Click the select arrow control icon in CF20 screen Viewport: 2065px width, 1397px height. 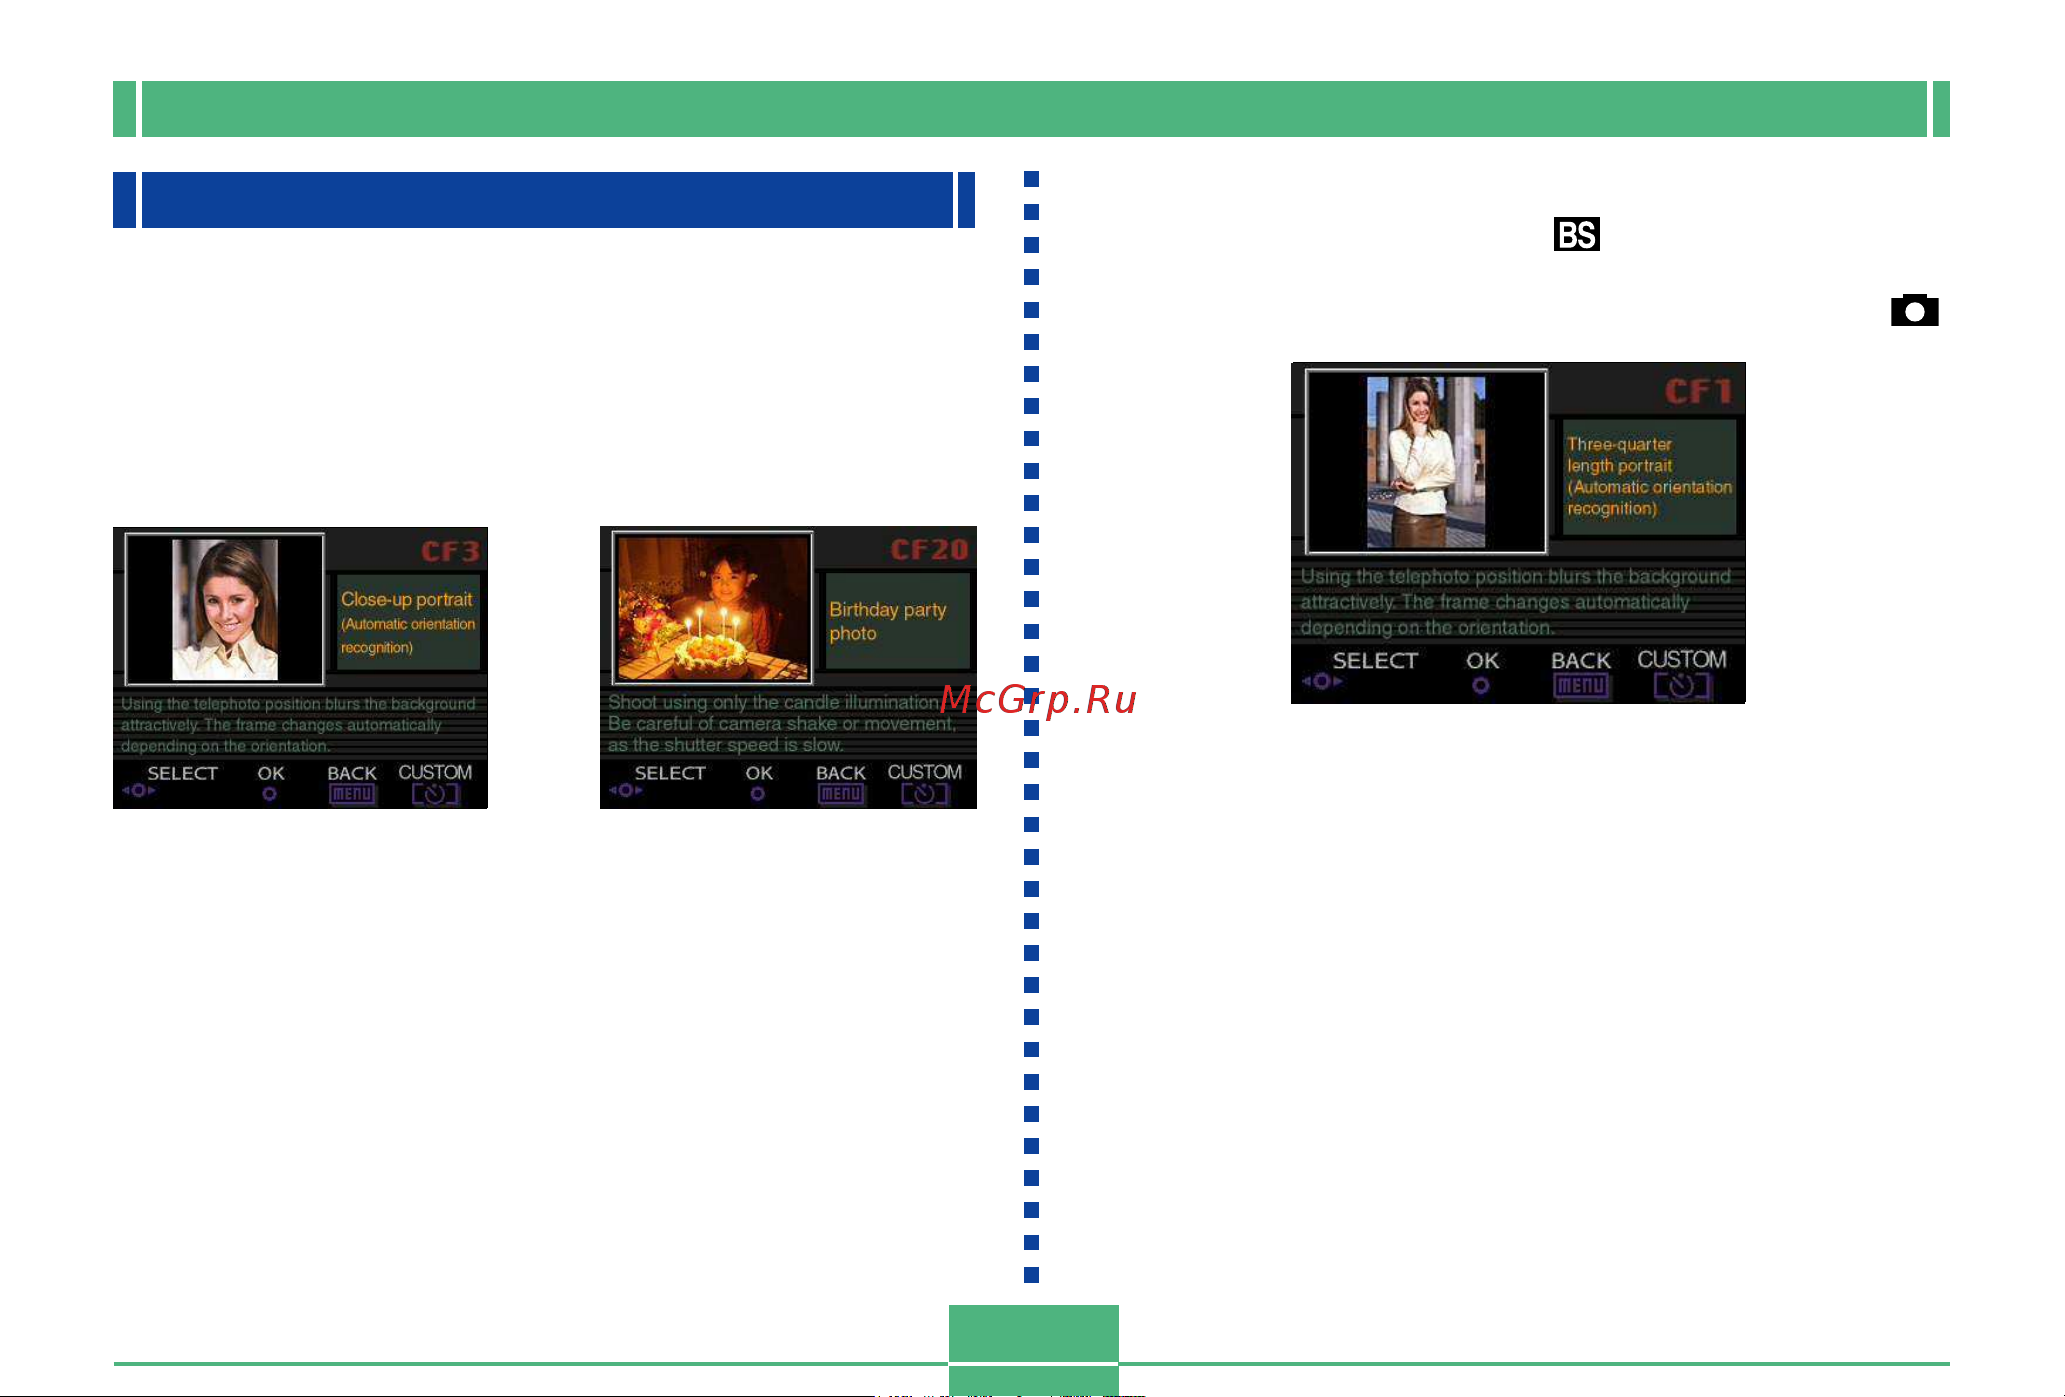point(626,790)
